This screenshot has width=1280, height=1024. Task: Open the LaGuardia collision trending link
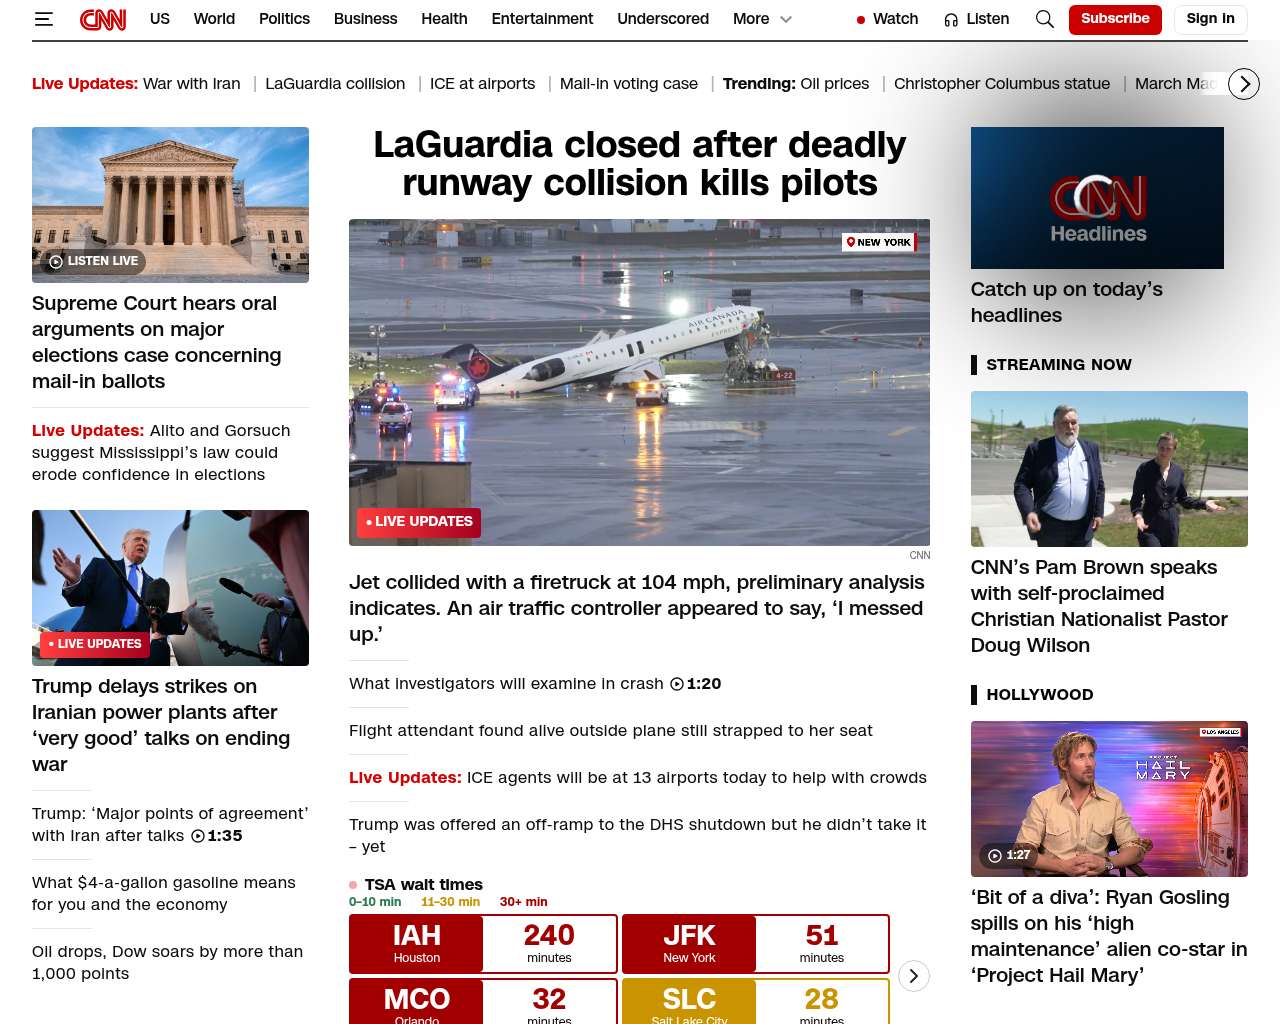point(335,84)
